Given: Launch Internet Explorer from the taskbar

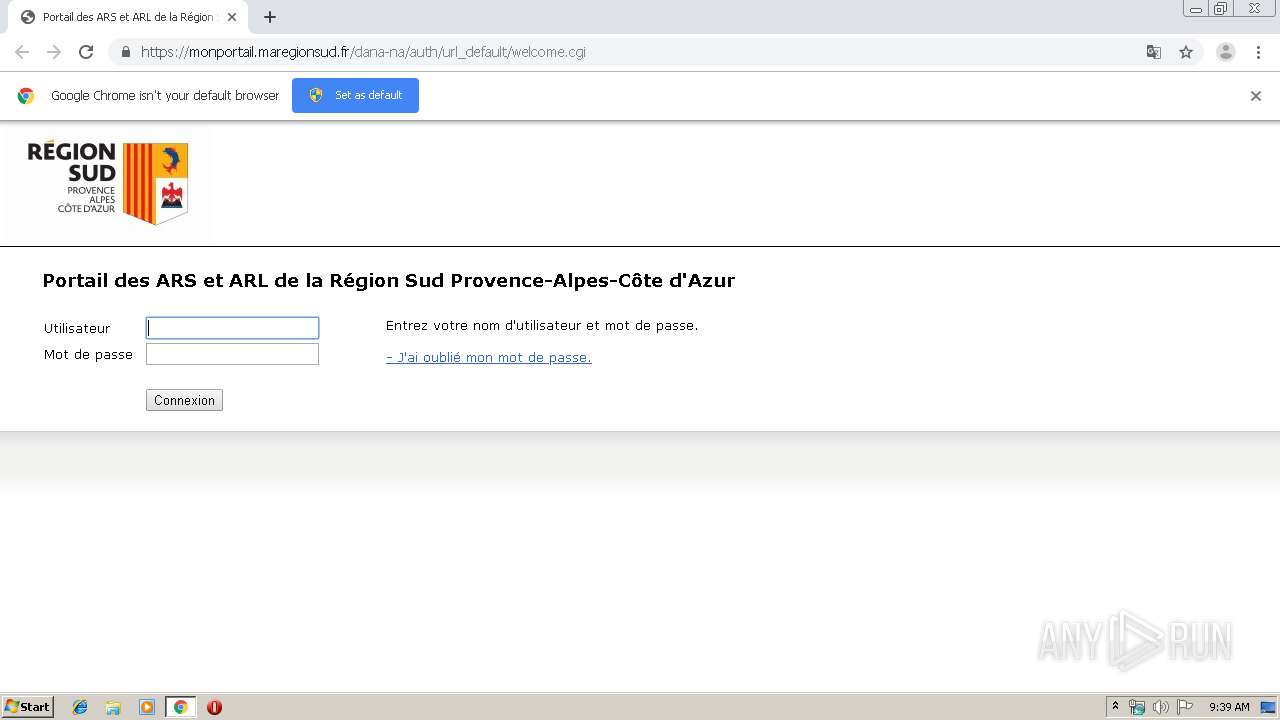Looking at the screenshot, I should click(x=80, y=707).
